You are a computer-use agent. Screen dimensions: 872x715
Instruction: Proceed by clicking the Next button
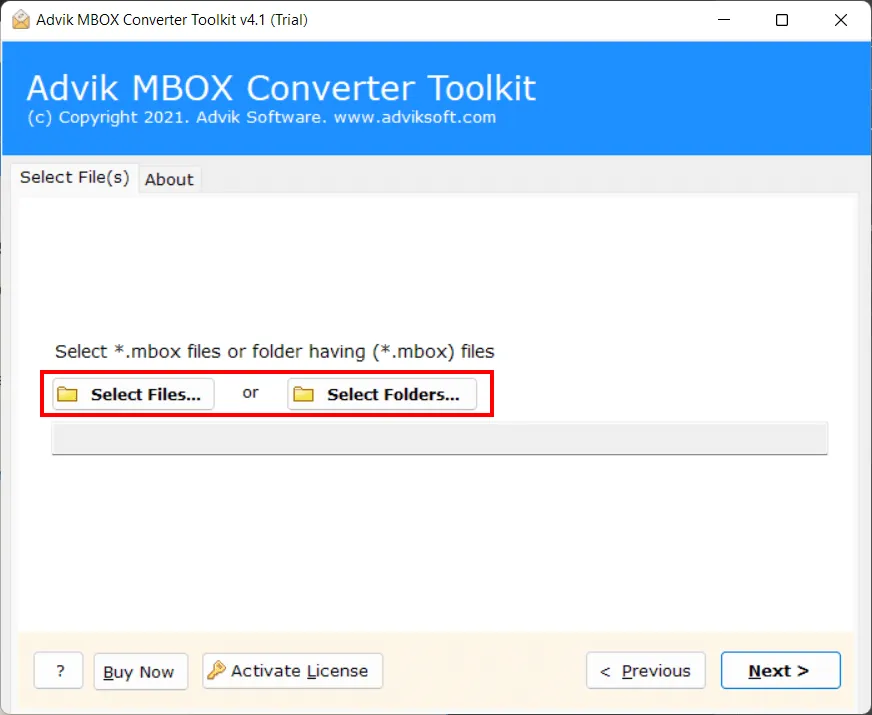click(780, 670)
